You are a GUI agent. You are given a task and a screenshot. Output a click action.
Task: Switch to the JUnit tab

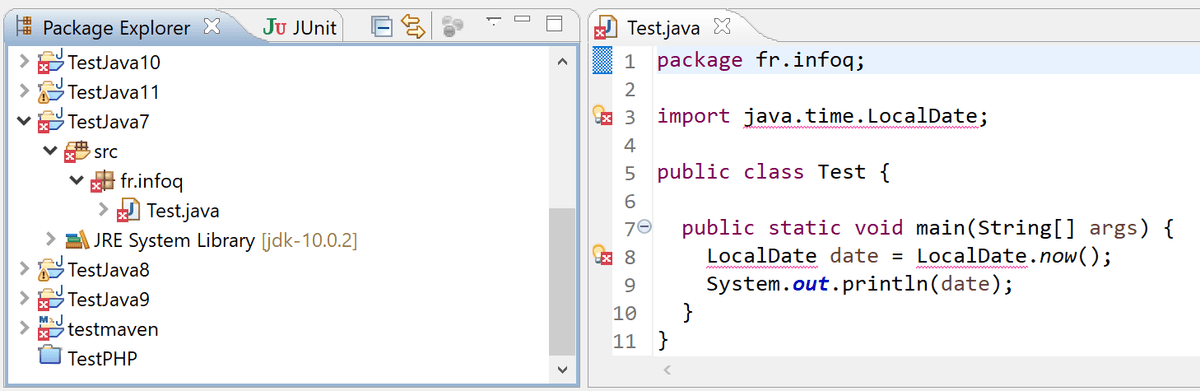299,28
